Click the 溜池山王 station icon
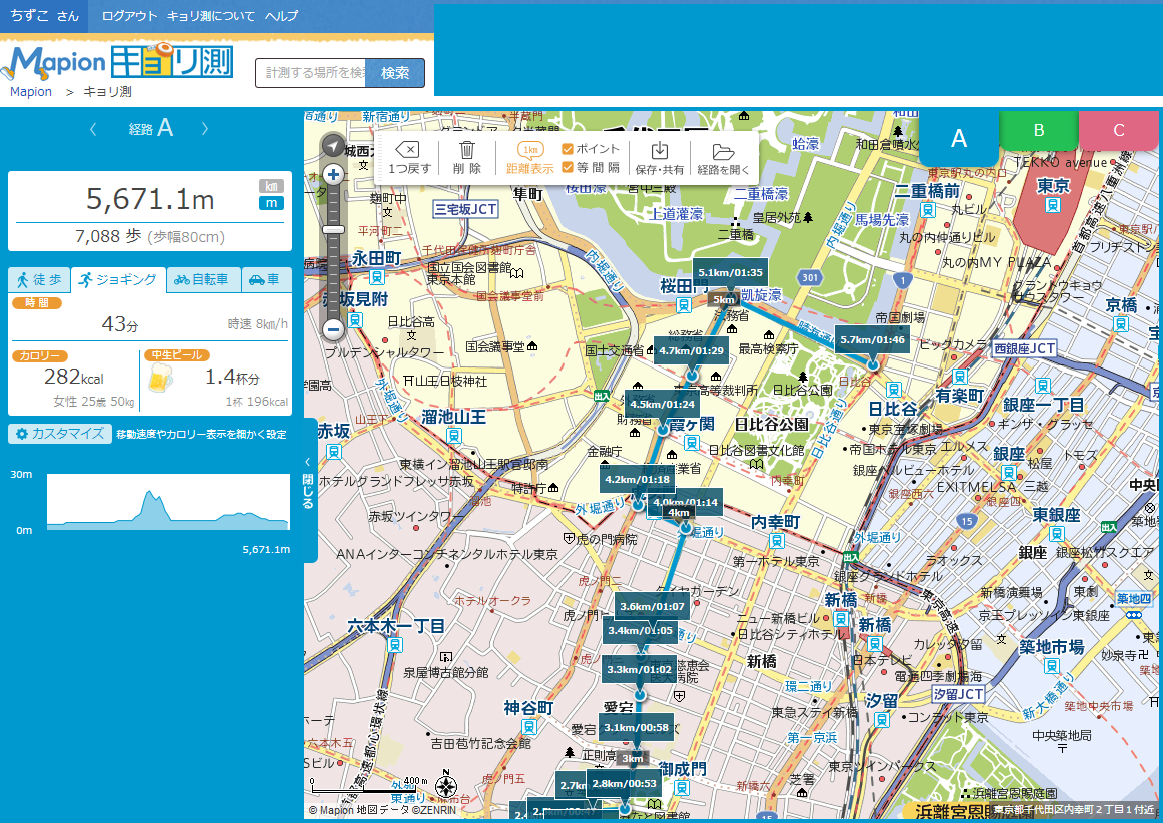This screenshot has width=1163, height=823. point(454,436)
